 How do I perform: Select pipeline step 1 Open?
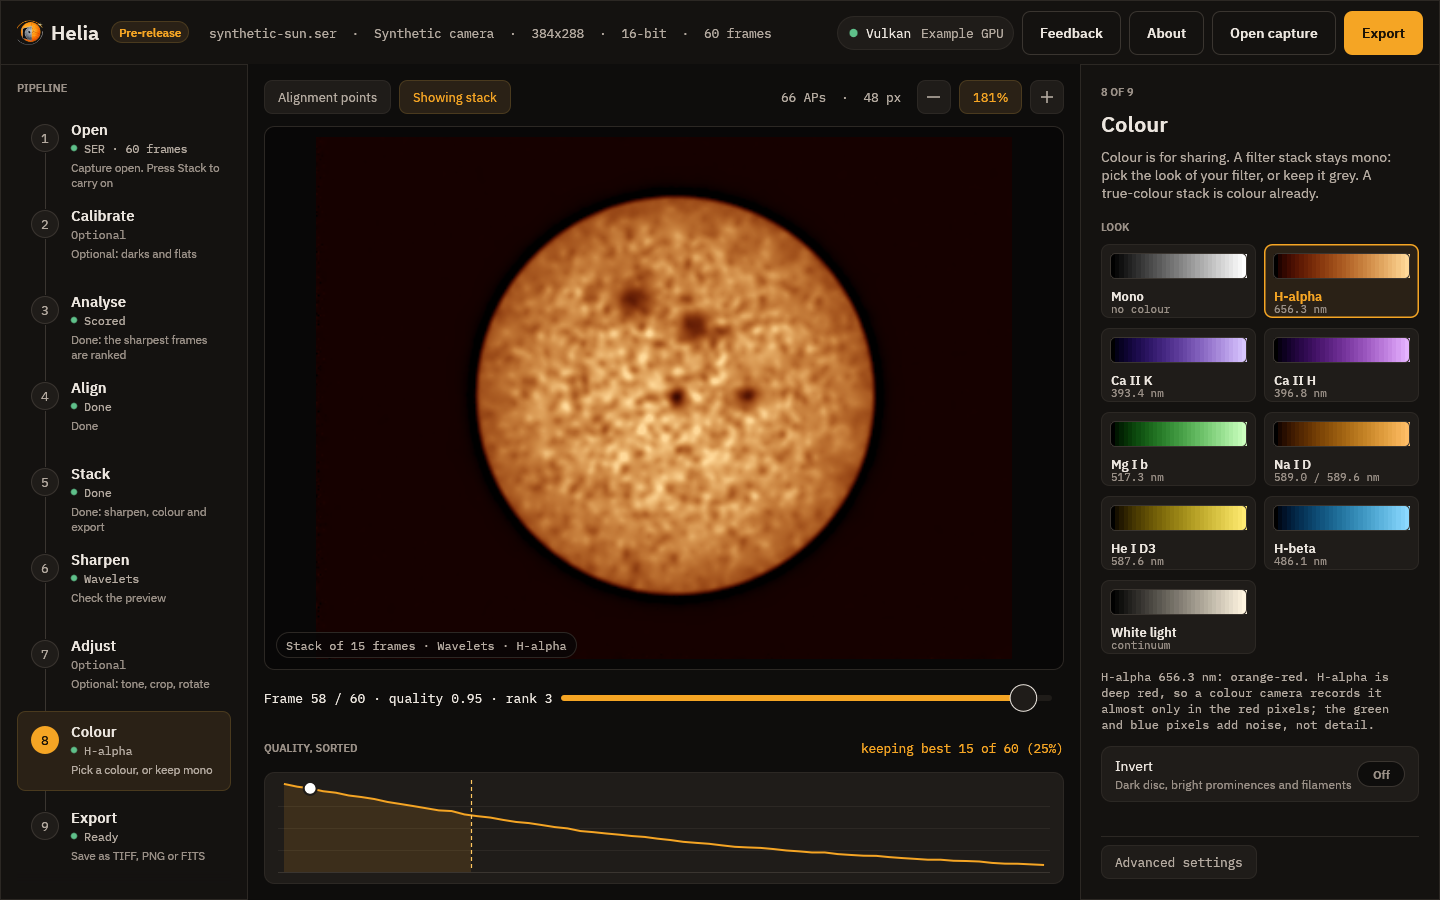[x=124, y=155]
